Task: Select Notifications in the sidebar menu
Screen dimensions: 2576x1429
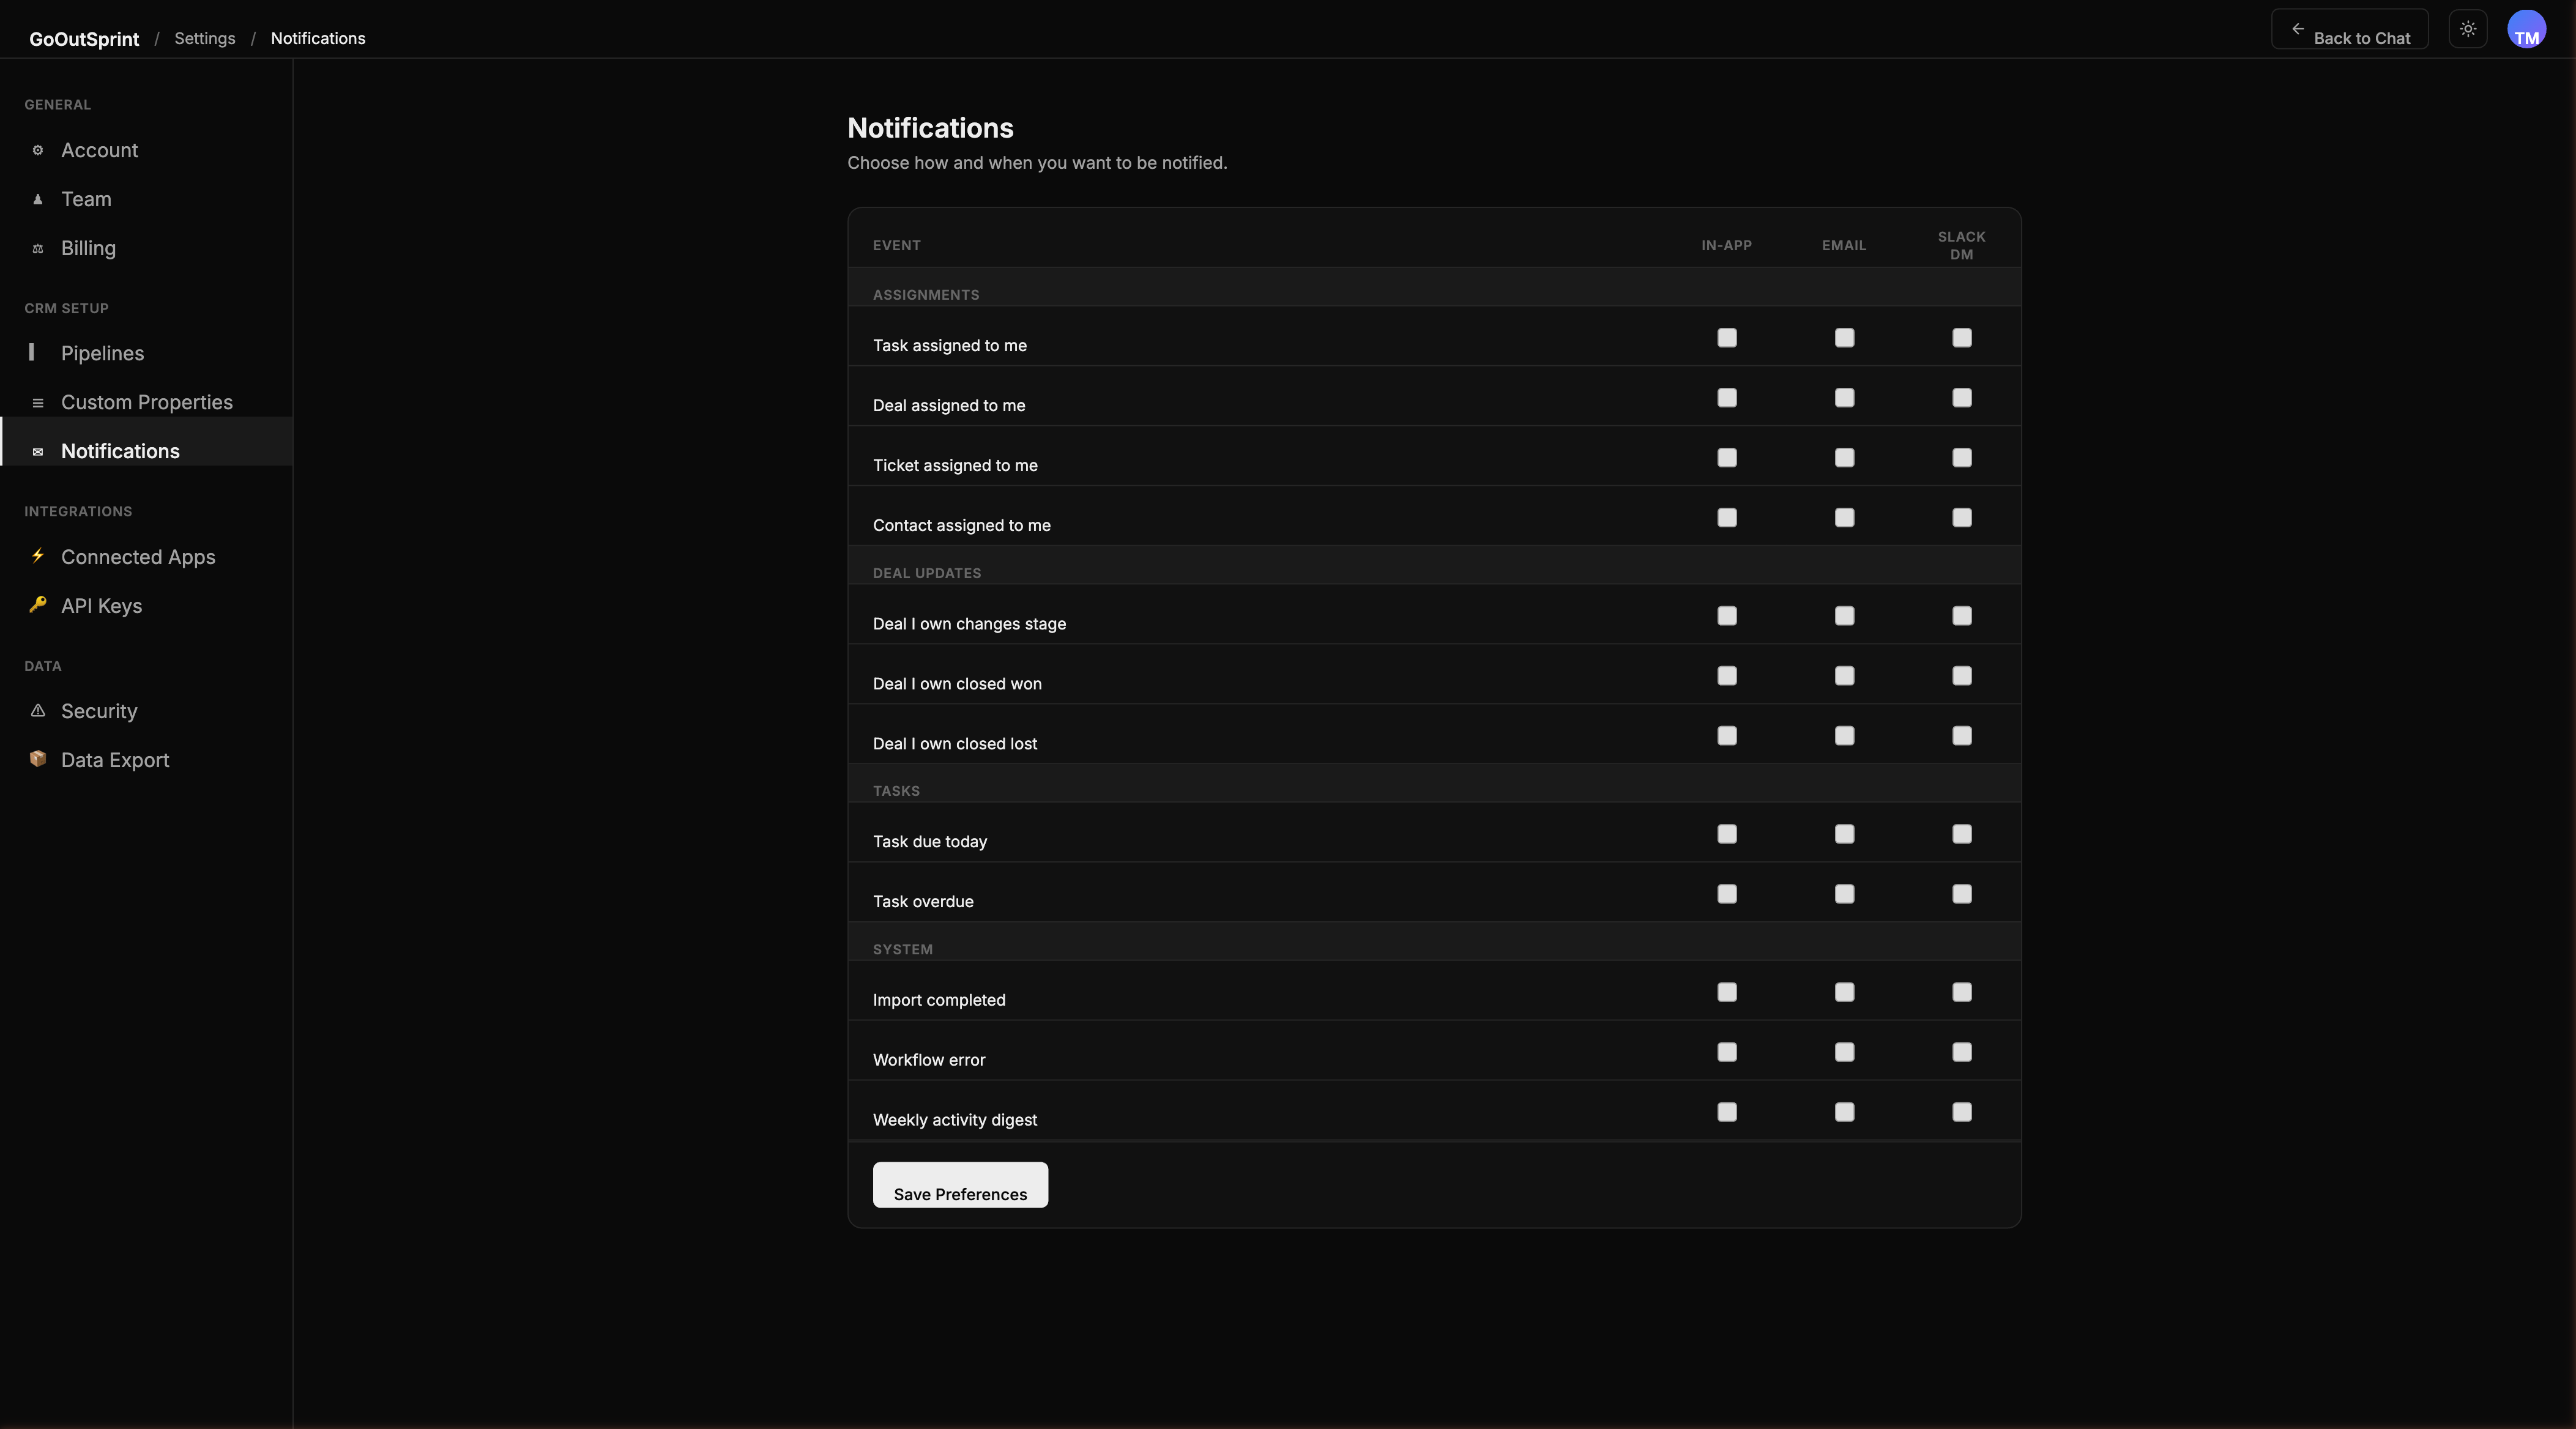Action: click(x=120, y=450)
